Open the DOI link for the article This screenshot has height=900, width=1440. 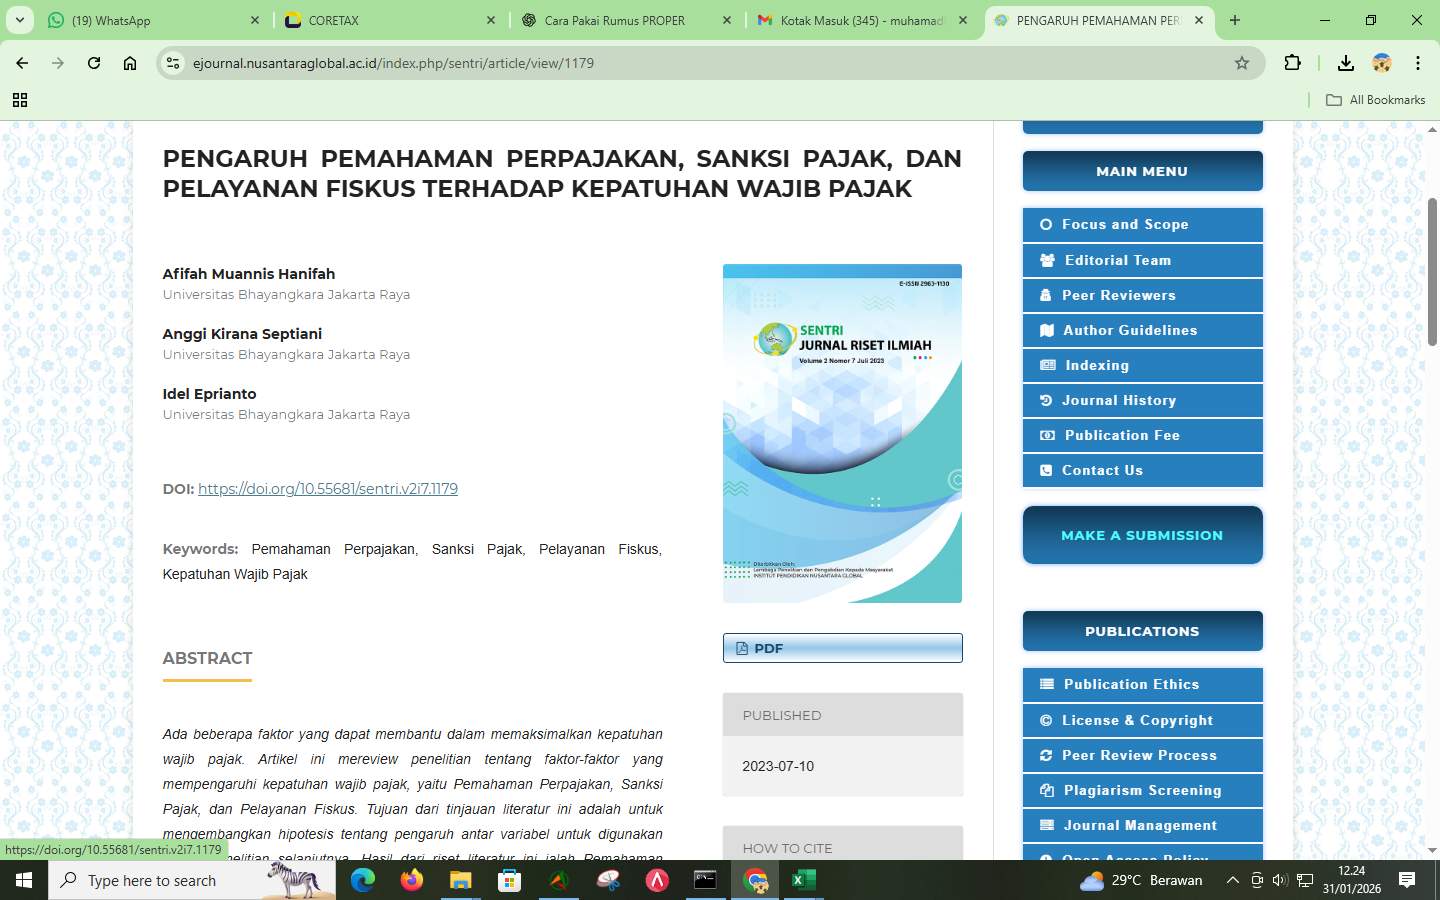[x=328, y=489]
